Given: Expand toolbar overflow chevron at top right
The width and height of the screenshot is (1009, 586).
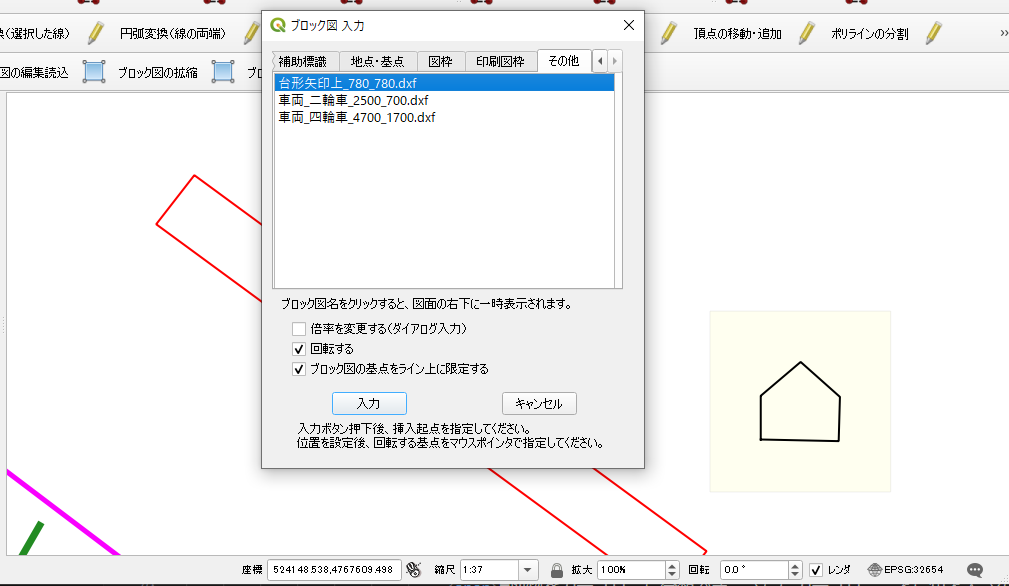Looking at the screenshot, I should 1002,33.
